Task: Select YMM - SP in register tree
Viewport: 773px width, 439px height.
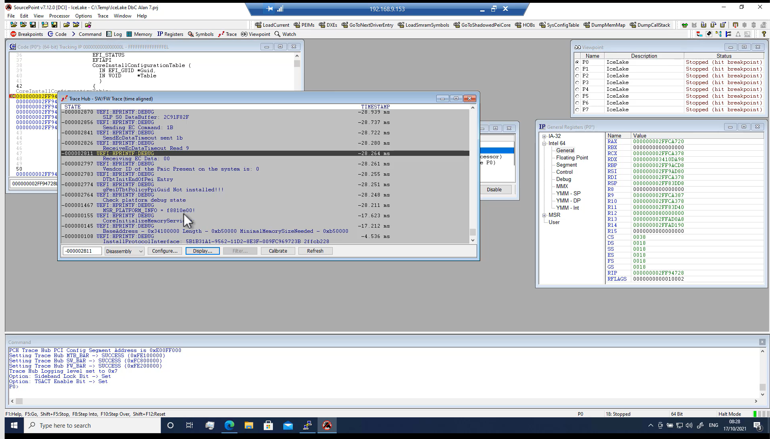Action: [x=568, y=193]
